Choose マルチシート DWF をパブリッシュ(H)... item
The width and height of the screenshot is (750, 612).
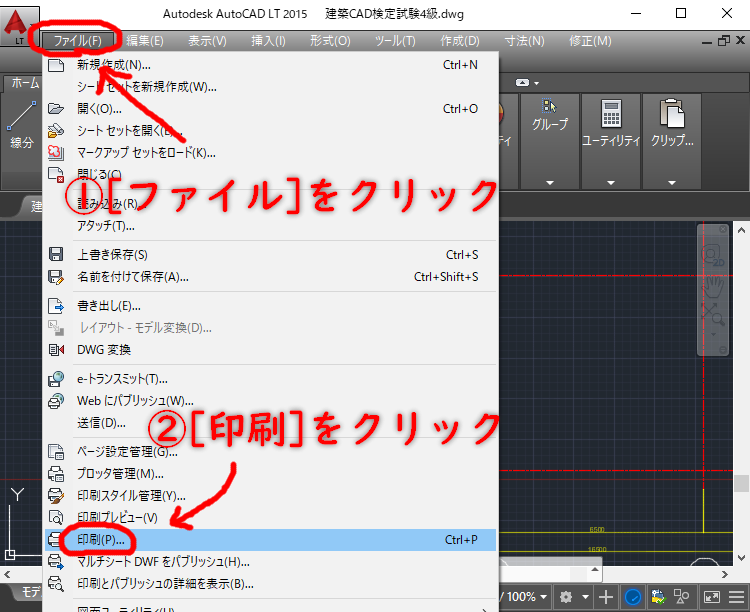coord(270,561)
